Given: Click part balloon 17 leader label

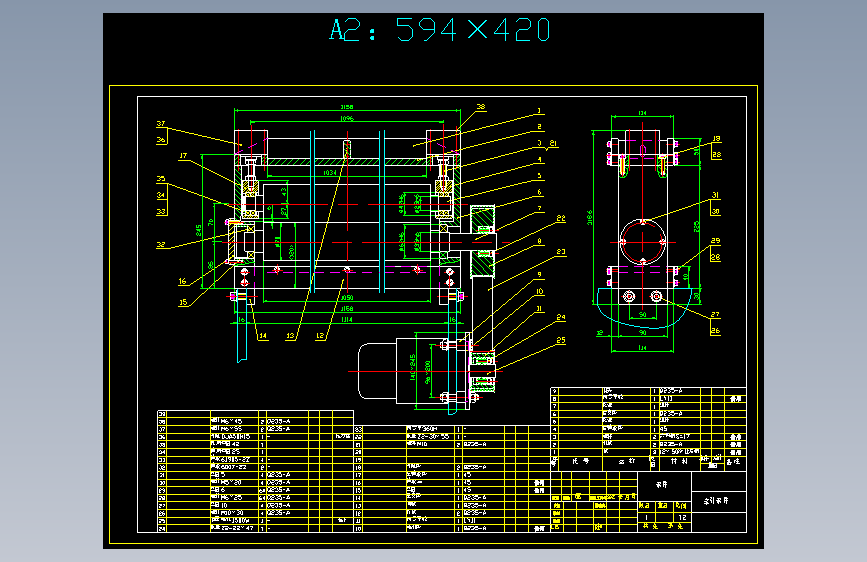Looking at the screenshot, I should 183,156.
